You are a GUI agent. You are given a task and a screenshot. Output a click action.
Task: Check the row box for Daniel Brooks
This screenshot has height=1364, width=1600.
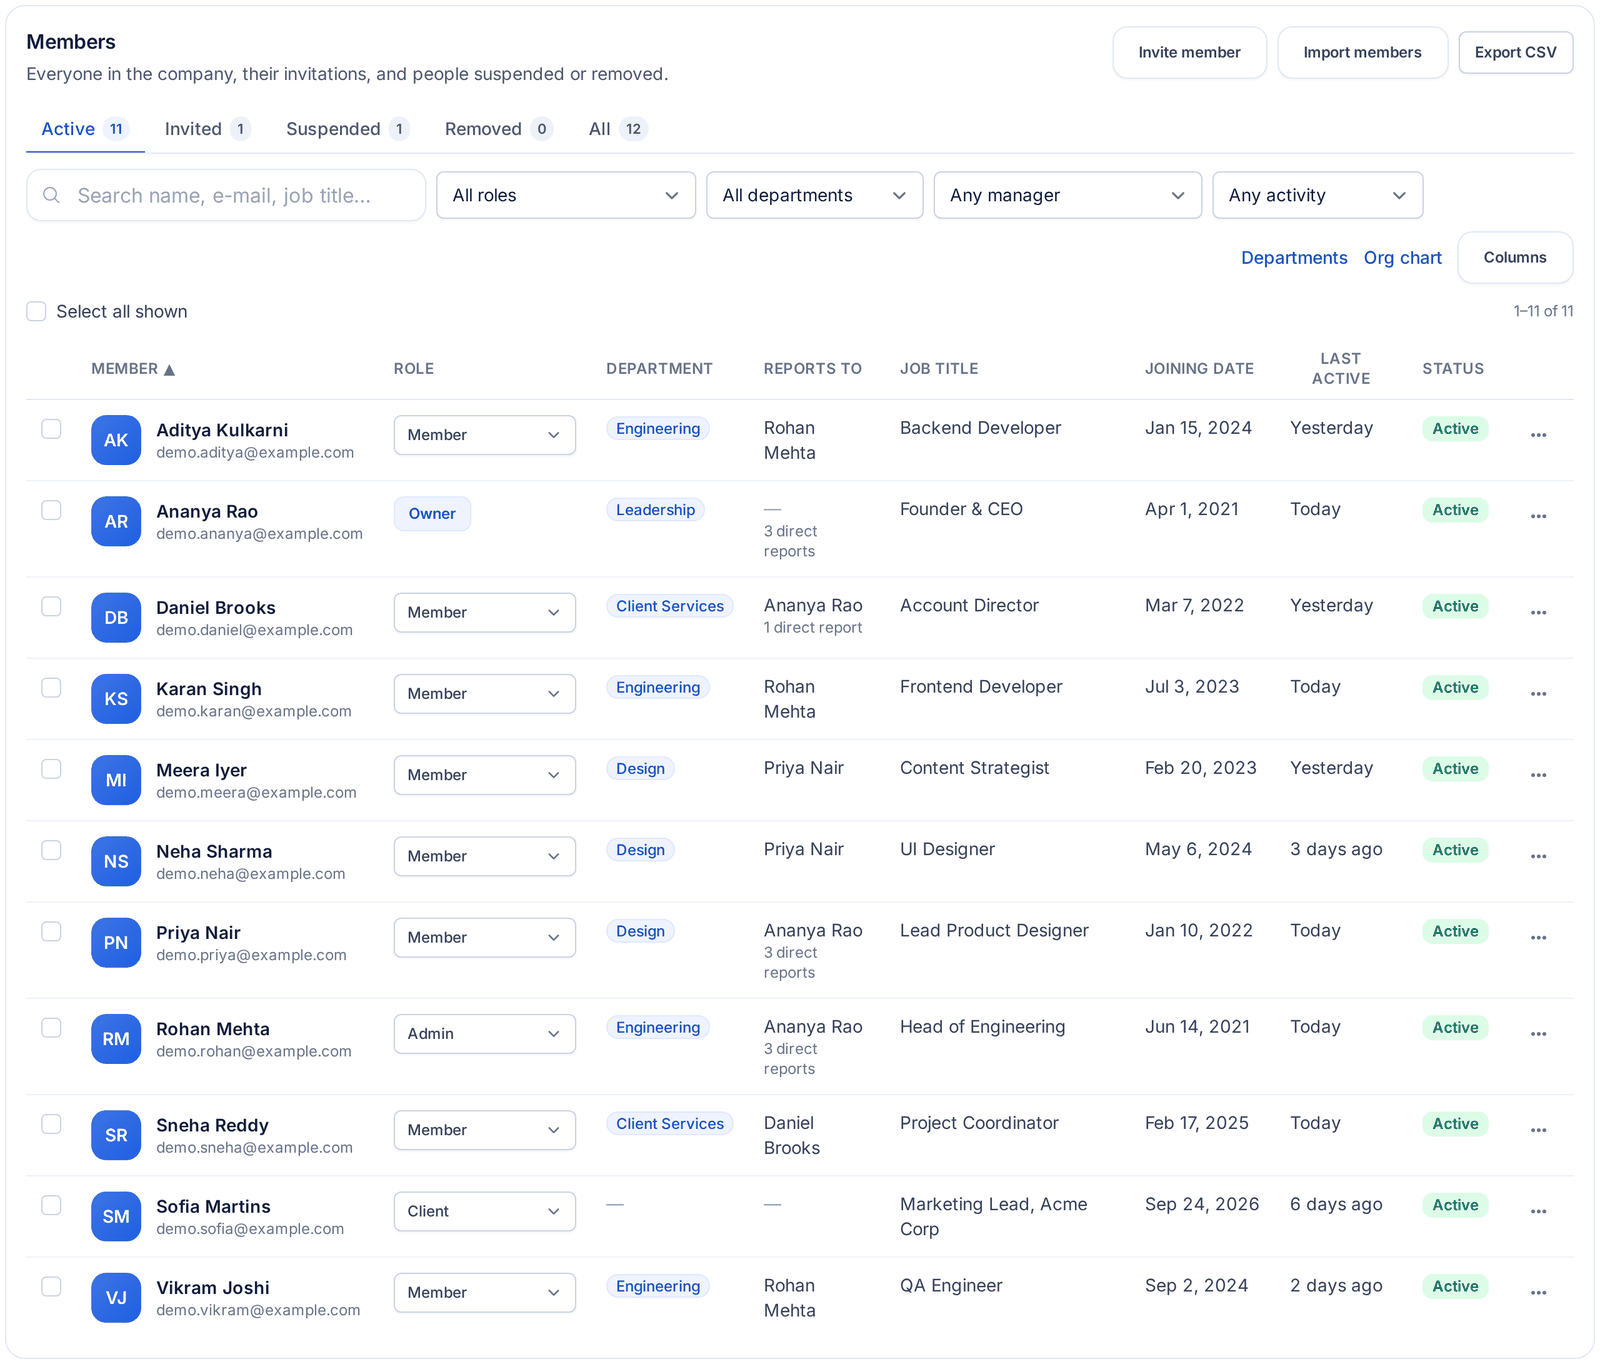click(x=51, y=607)
